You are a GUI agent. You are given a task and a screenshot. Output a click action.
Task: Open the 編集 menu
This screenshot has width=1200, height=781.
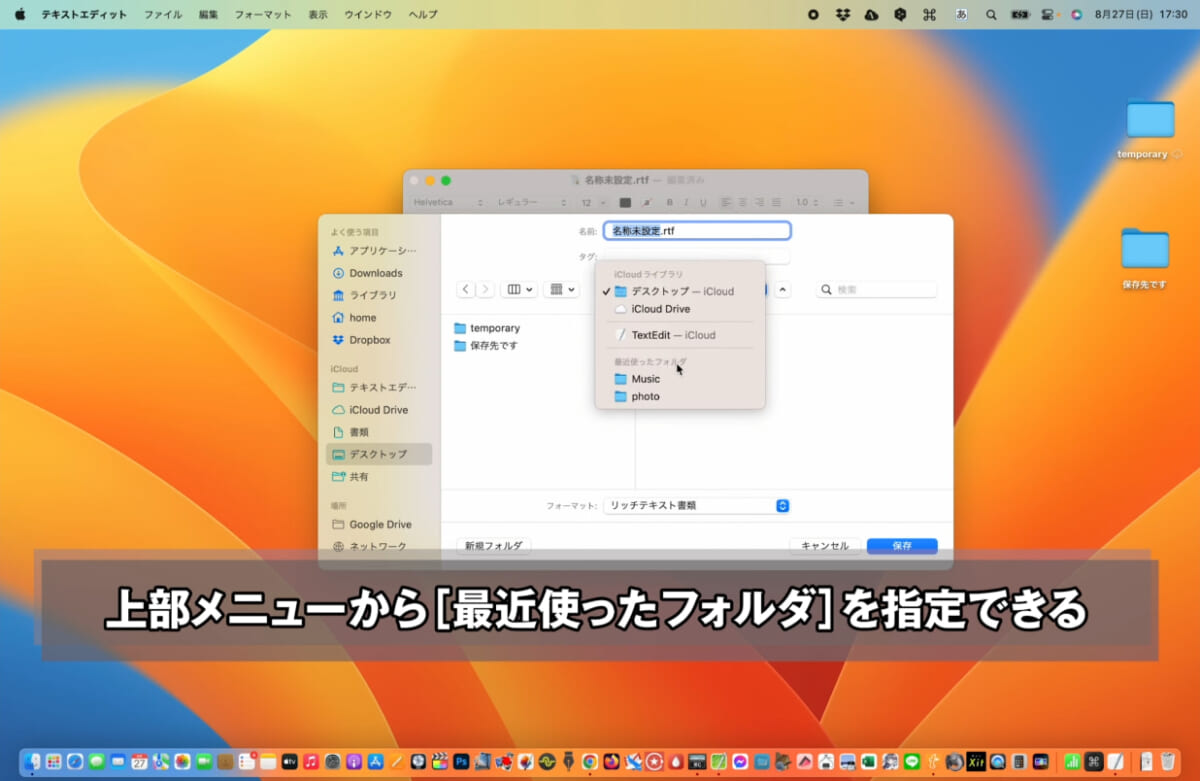click(x=208, y=14)
